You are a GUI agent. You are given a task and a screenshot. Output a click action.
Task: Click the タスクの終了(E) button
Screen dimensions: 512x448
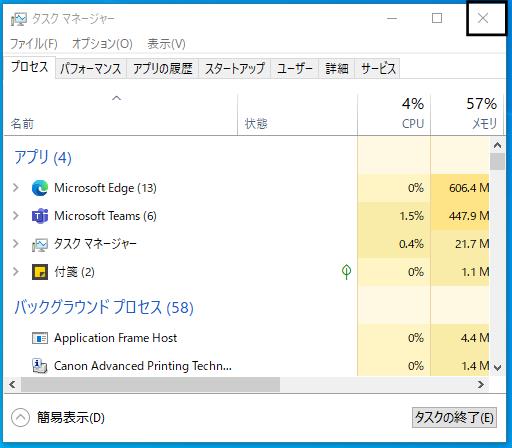[454, 417]
